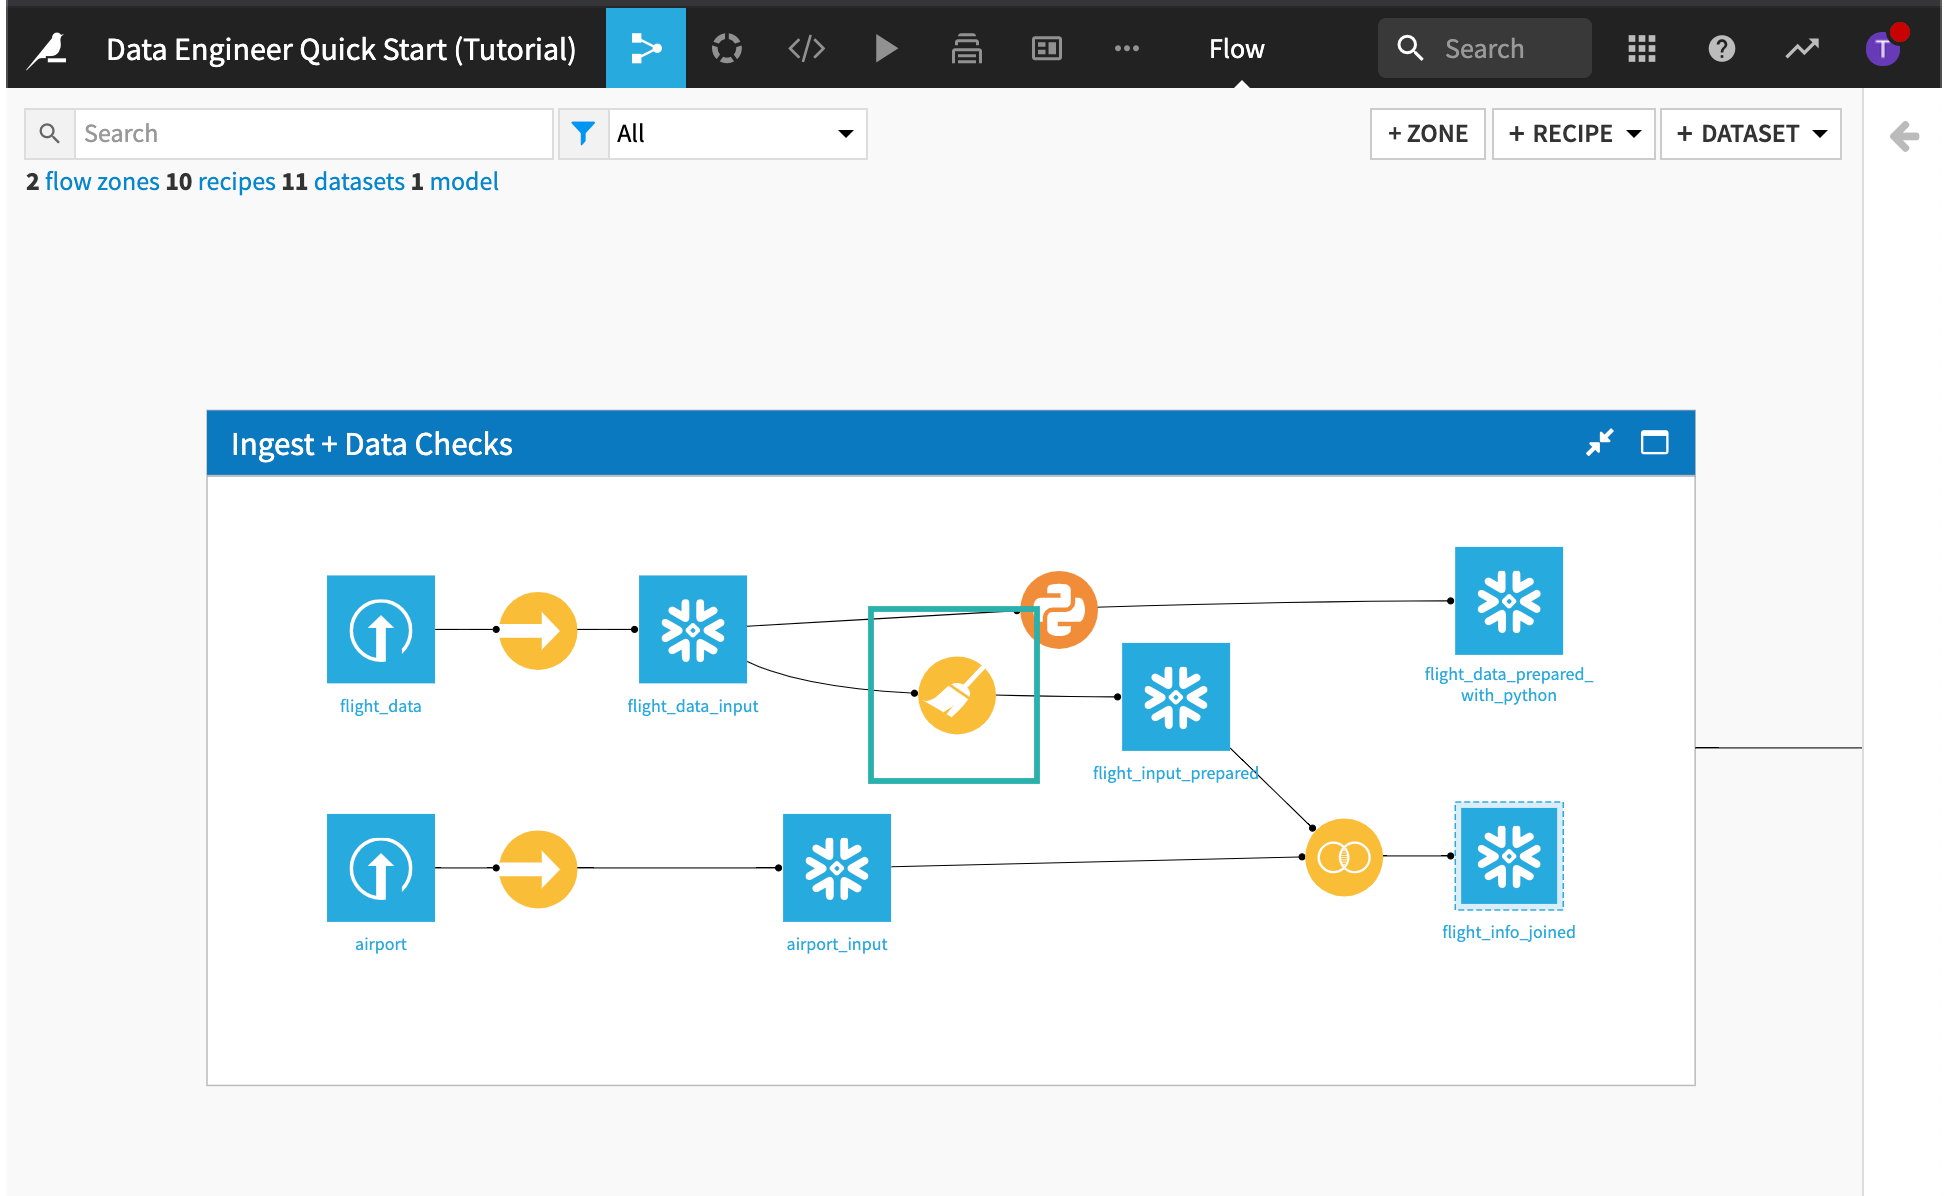Click the flight_data_input snowflake dataset

pyautogui.click(x=692, y=633)
